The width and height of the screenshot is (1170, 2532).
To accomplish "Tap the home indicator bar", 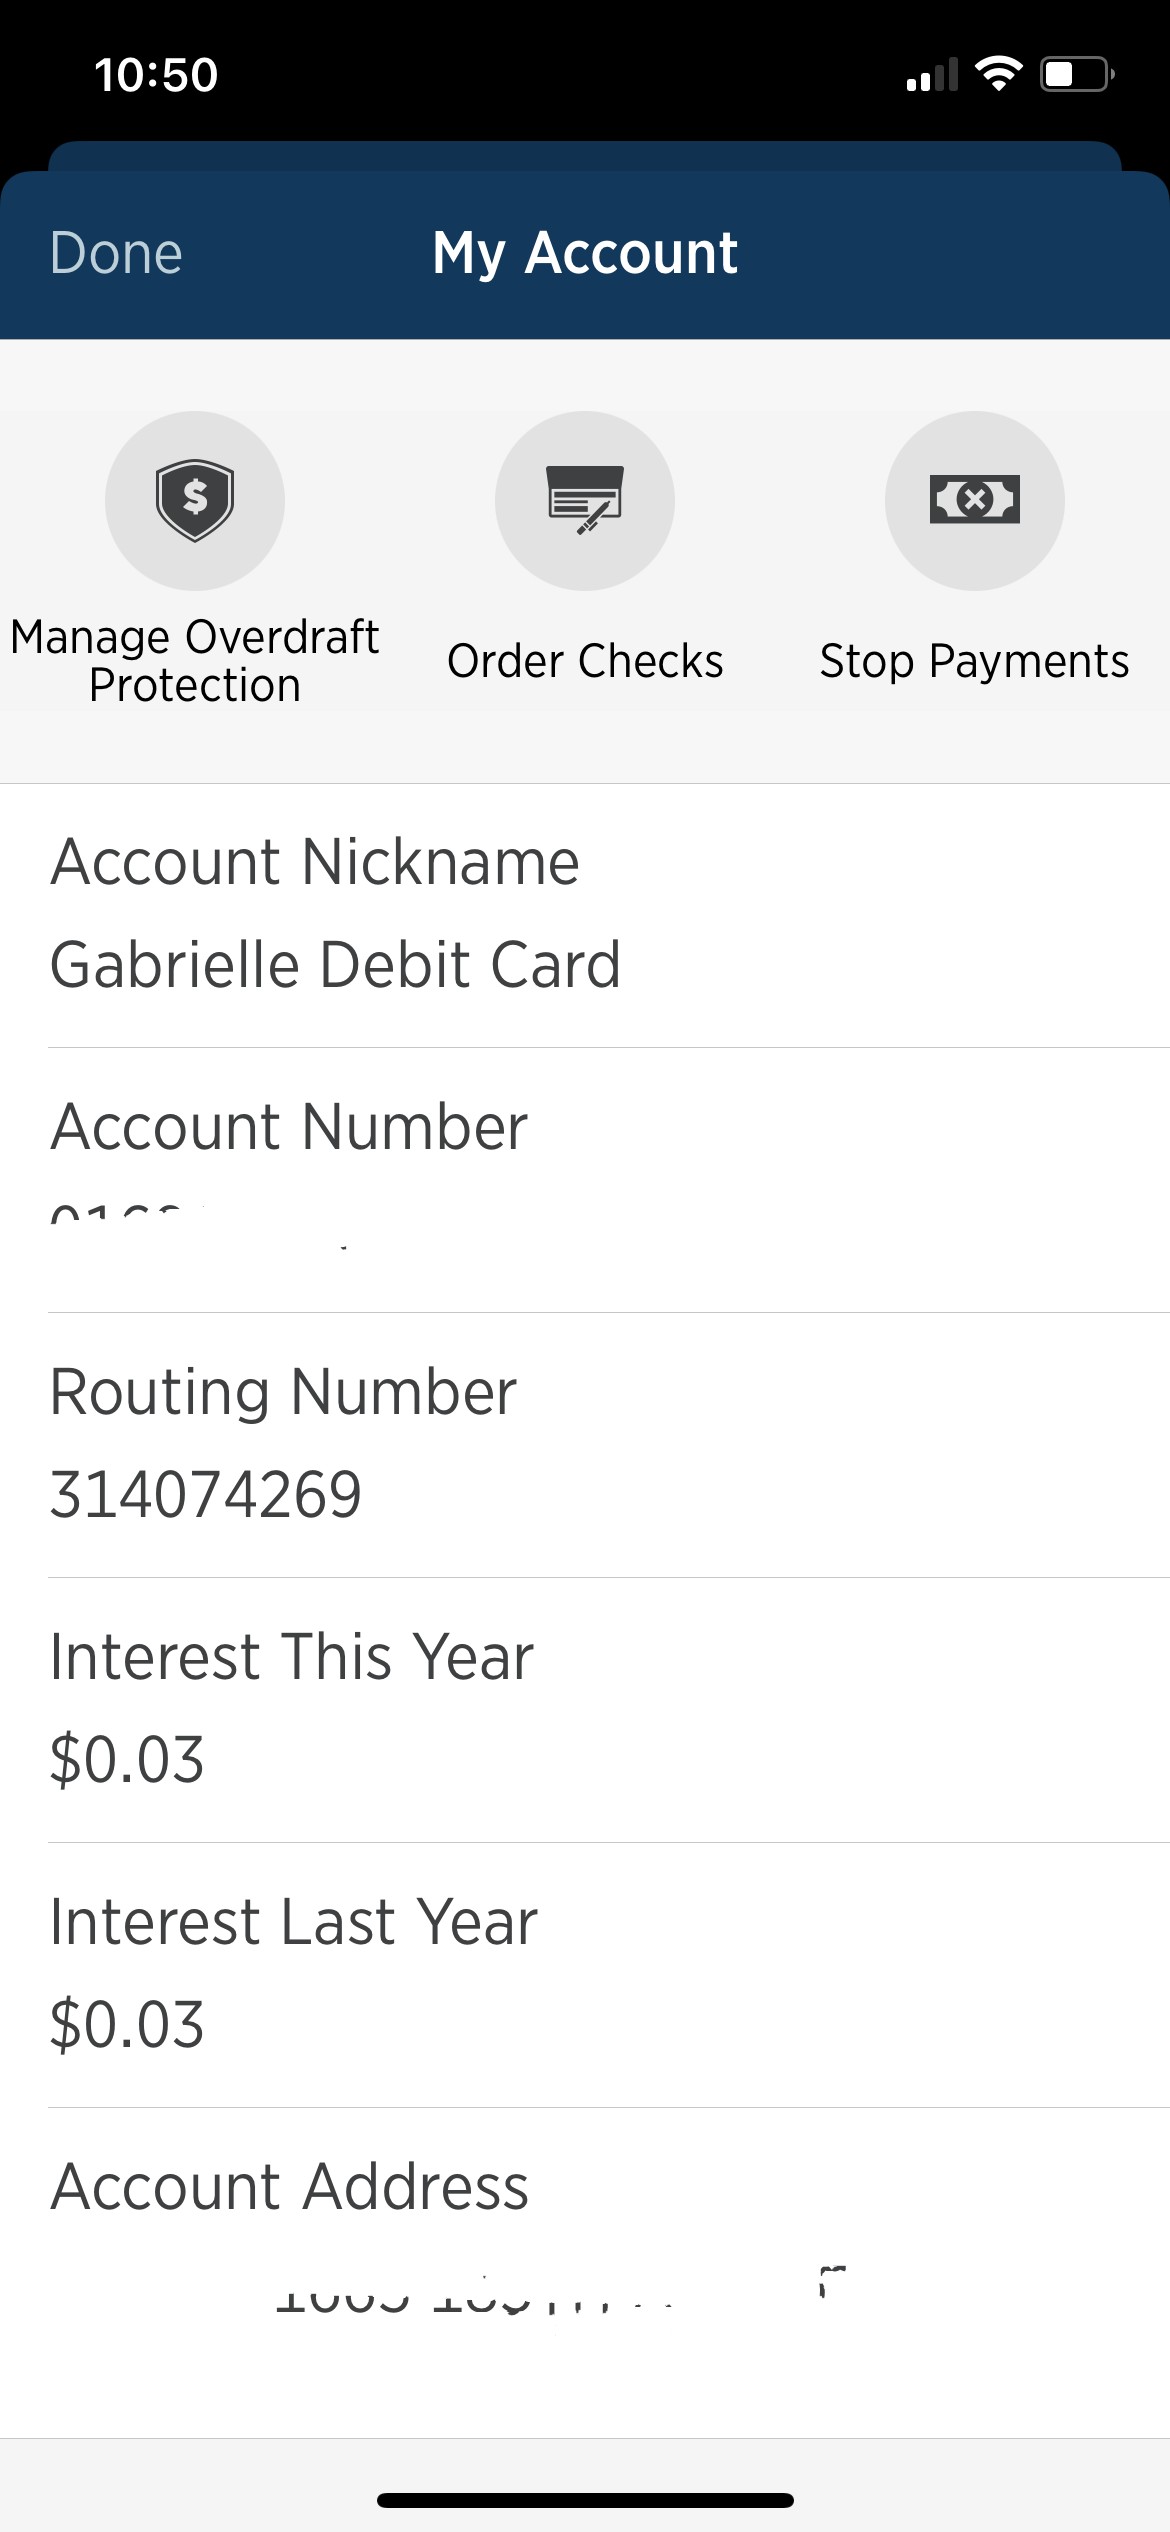I will pos(585,2500).
